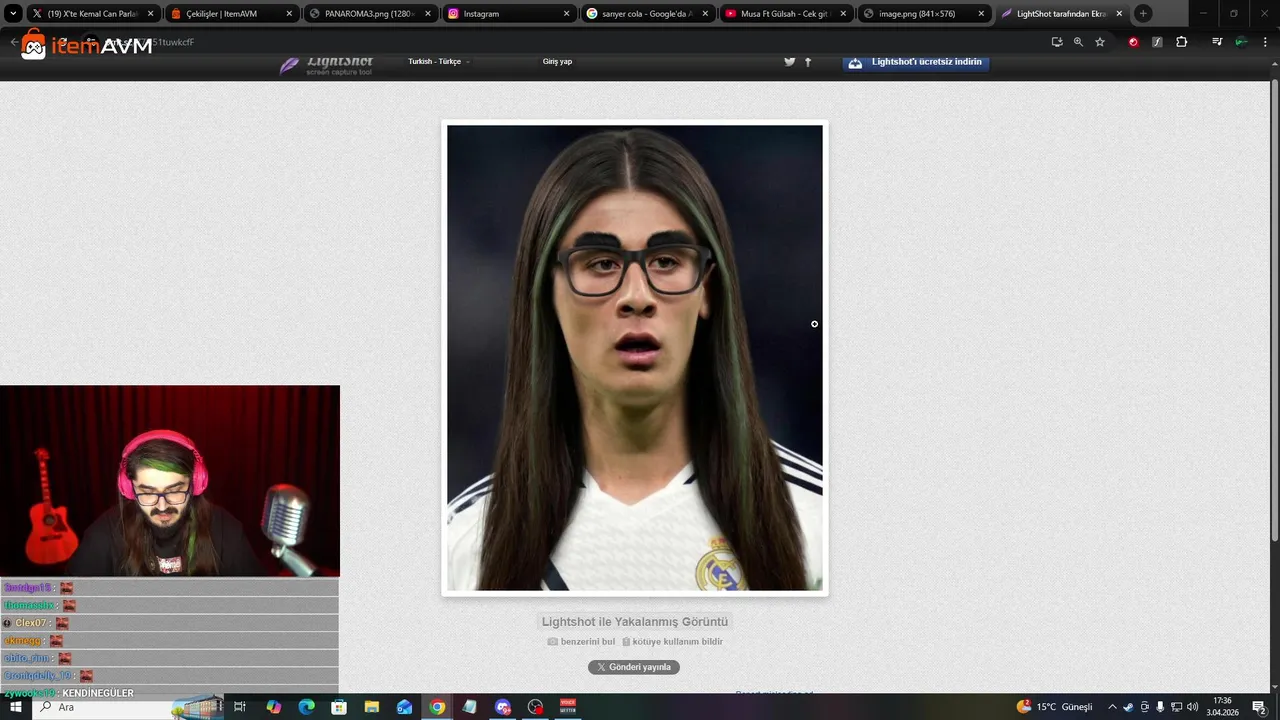1280x720 pixels.
Task: Open the Çekilişler | ItemAVM tab
Action: [x=231, y=14]
